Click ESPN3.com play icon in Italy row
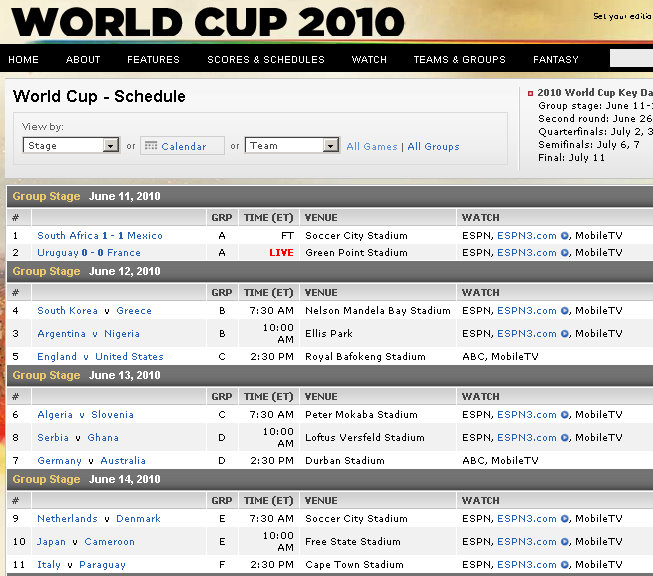The image size is (653, 576). [x=564, y=565]
